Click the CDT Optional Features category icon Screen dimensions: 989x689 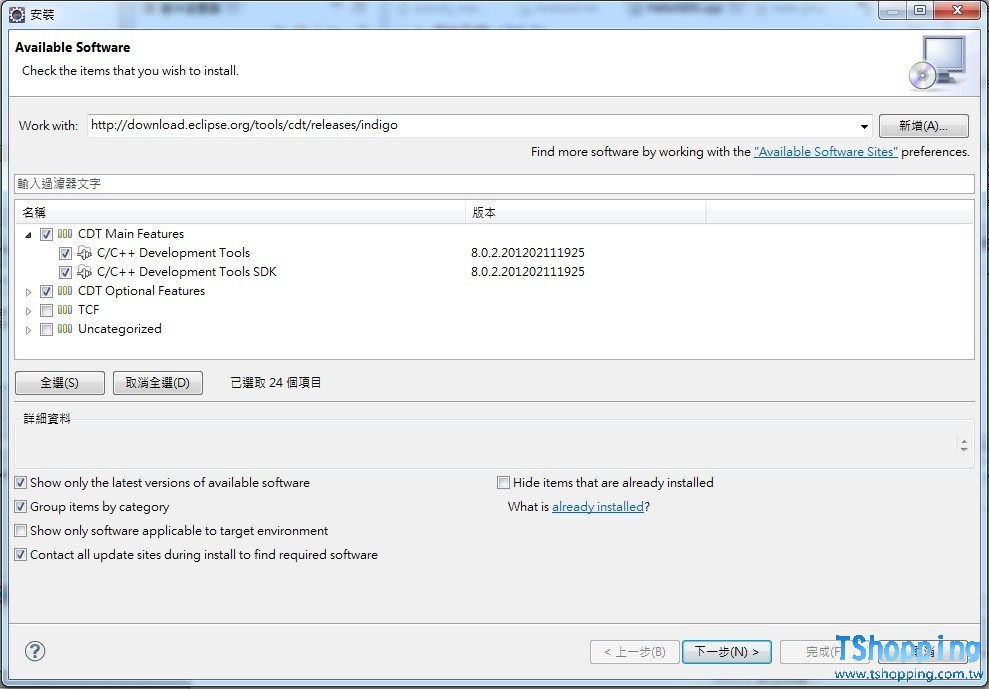[65, 291]
